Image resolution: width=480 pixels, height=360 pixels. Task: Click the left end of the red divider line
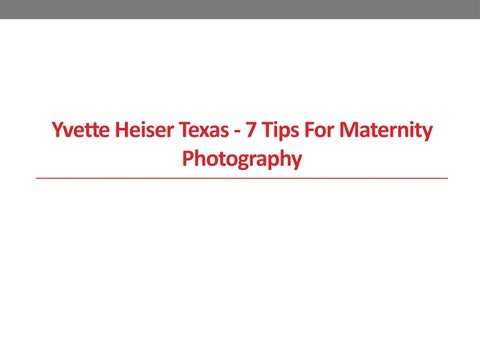tap(37, 178)
